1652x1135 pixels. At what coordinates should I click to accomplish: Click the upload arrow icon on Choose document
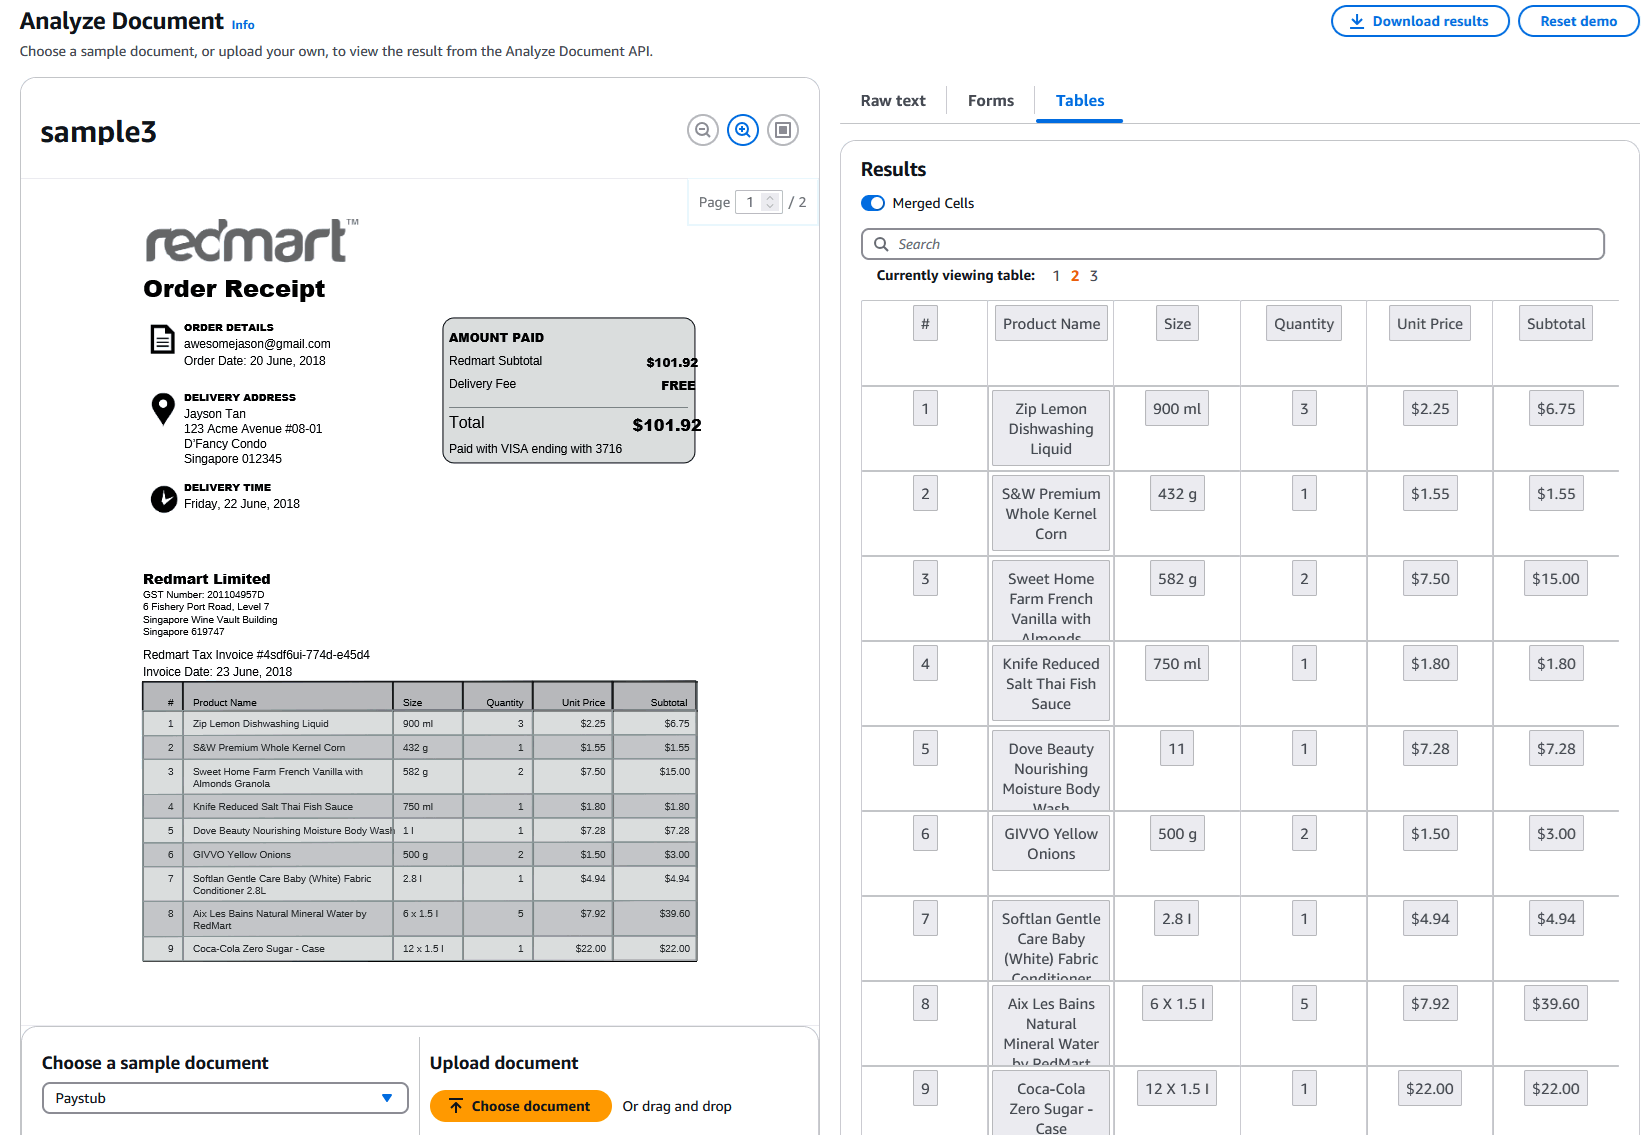[456, 1106]
